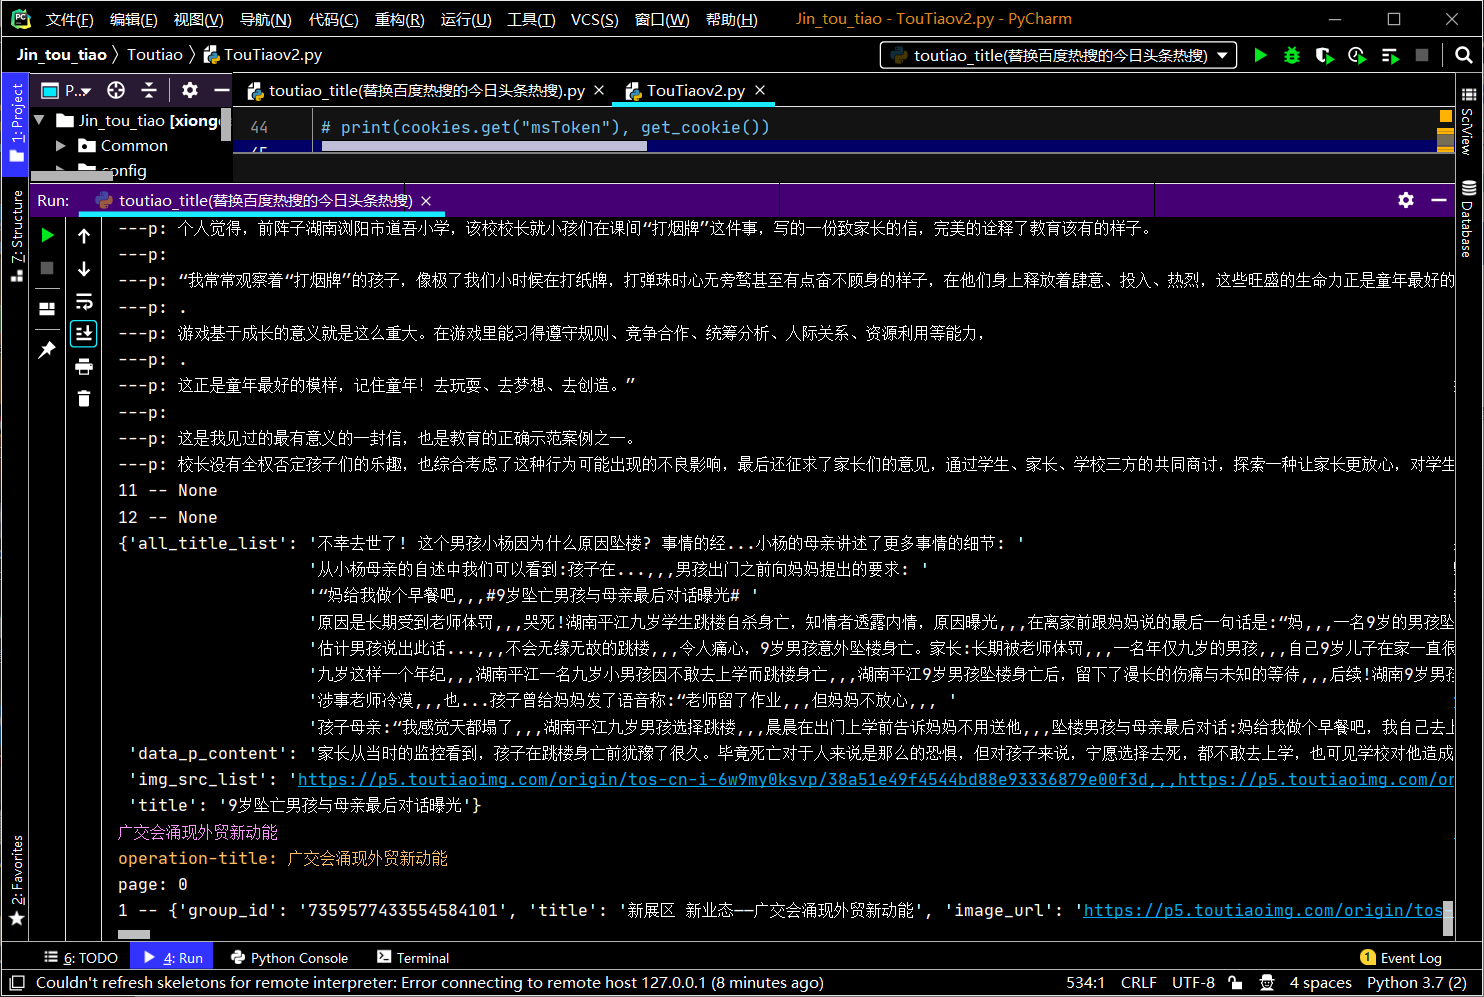The image size is (1484, 997).
Task: Open Project panel options gear
Action: [190, 90]
